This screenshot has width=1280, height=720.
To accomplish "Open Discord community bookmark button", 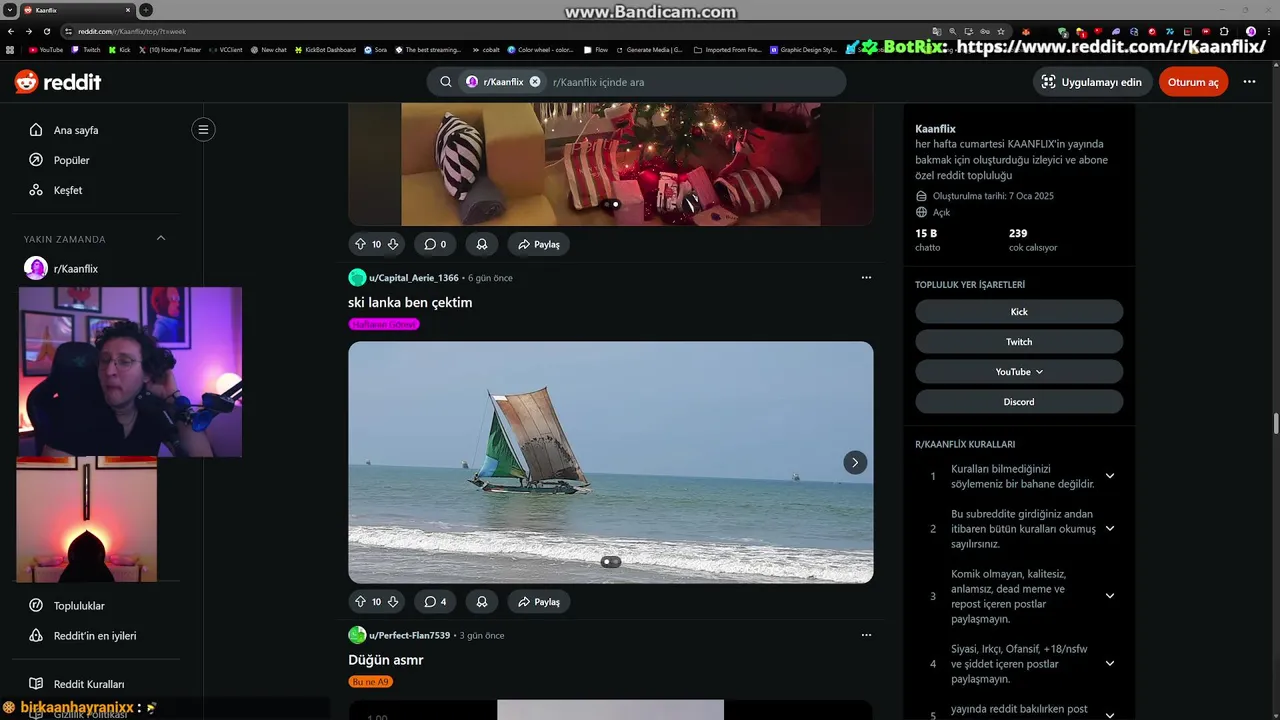I will [1019, 402].
